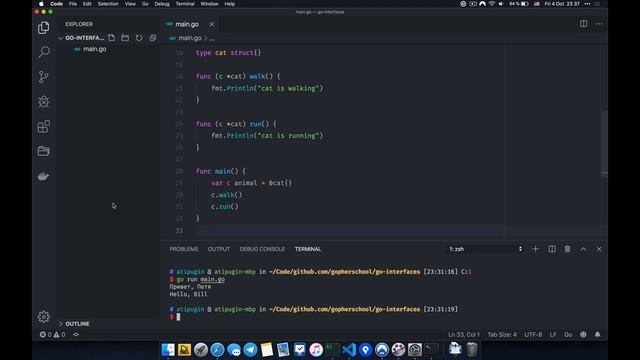The width and height of the screenshot is (640, 360).
Task: Open the Manage gear settings icon
Action: click(x=44, y=317)
